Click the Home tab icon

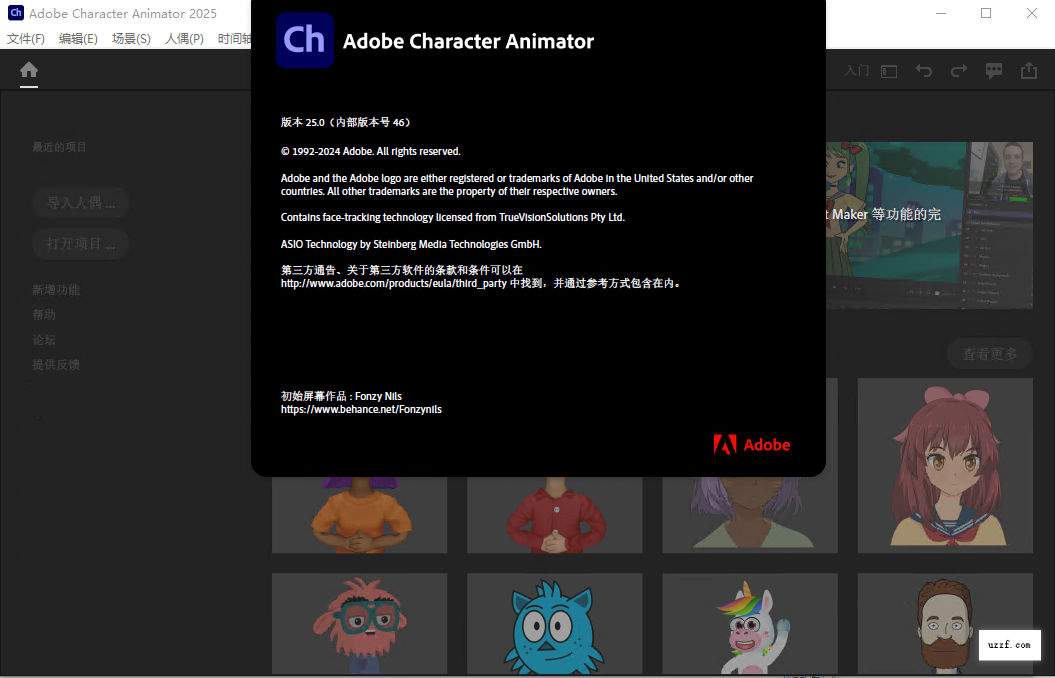click(28, 71)
